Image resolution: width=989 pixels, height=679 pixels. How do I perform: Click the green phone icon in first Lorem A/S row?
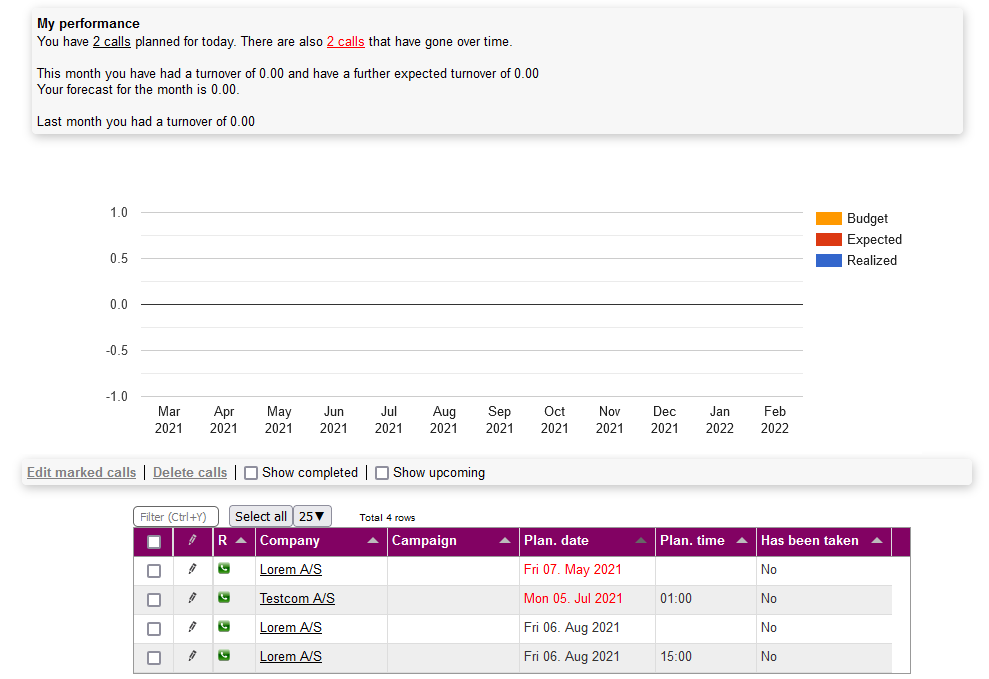224,569
